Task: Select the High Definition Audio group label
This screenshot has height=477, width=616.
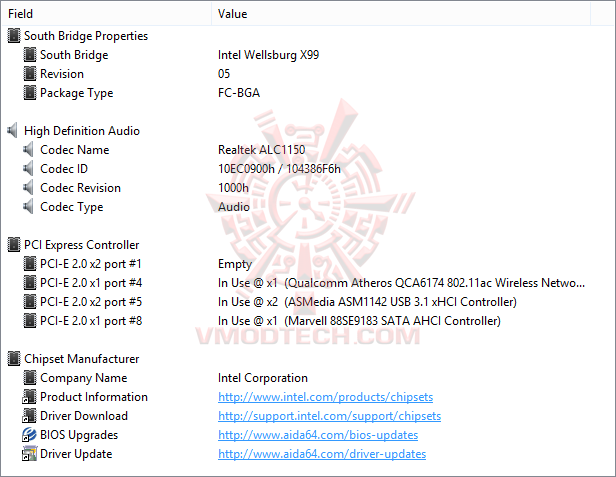Action: coord(82,130)
